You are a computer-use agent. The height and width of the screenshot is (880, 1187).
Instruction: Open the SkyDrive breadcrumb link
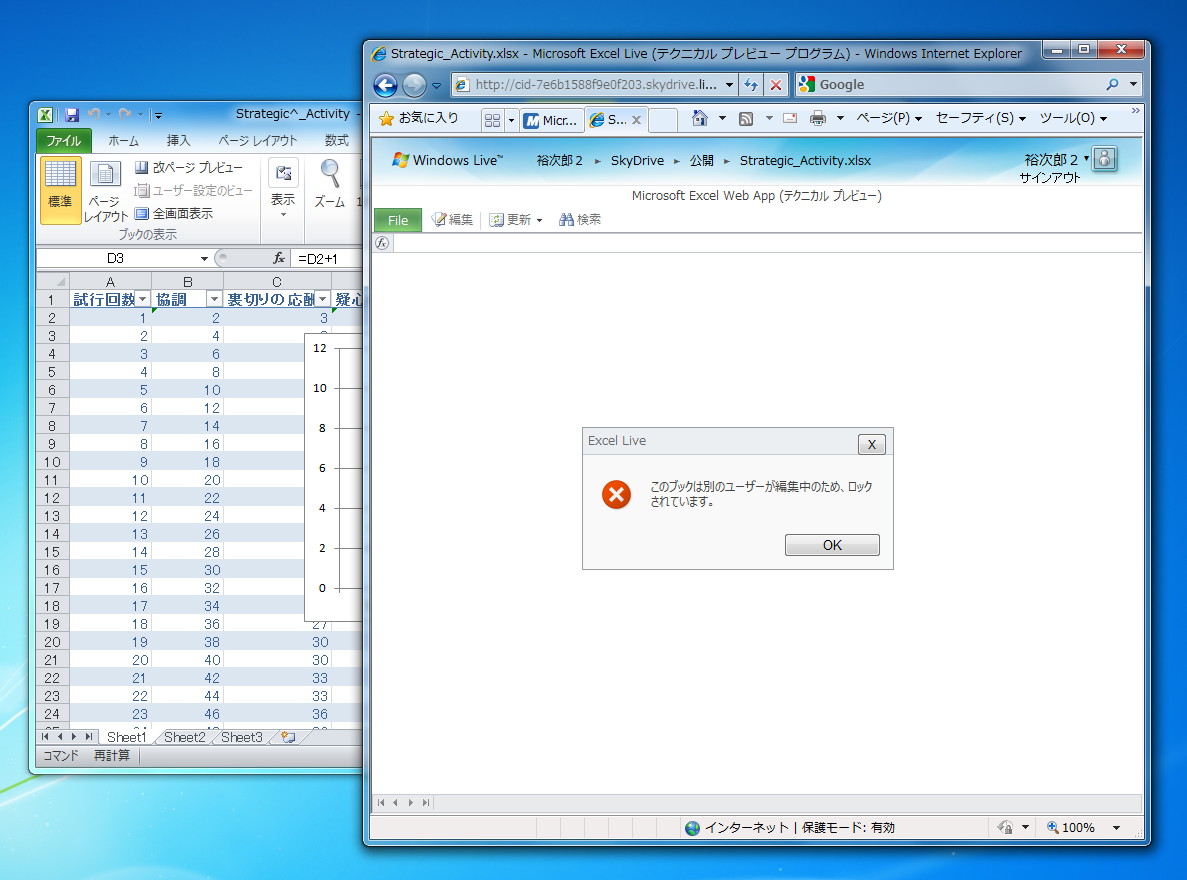[x=638, y=160]
